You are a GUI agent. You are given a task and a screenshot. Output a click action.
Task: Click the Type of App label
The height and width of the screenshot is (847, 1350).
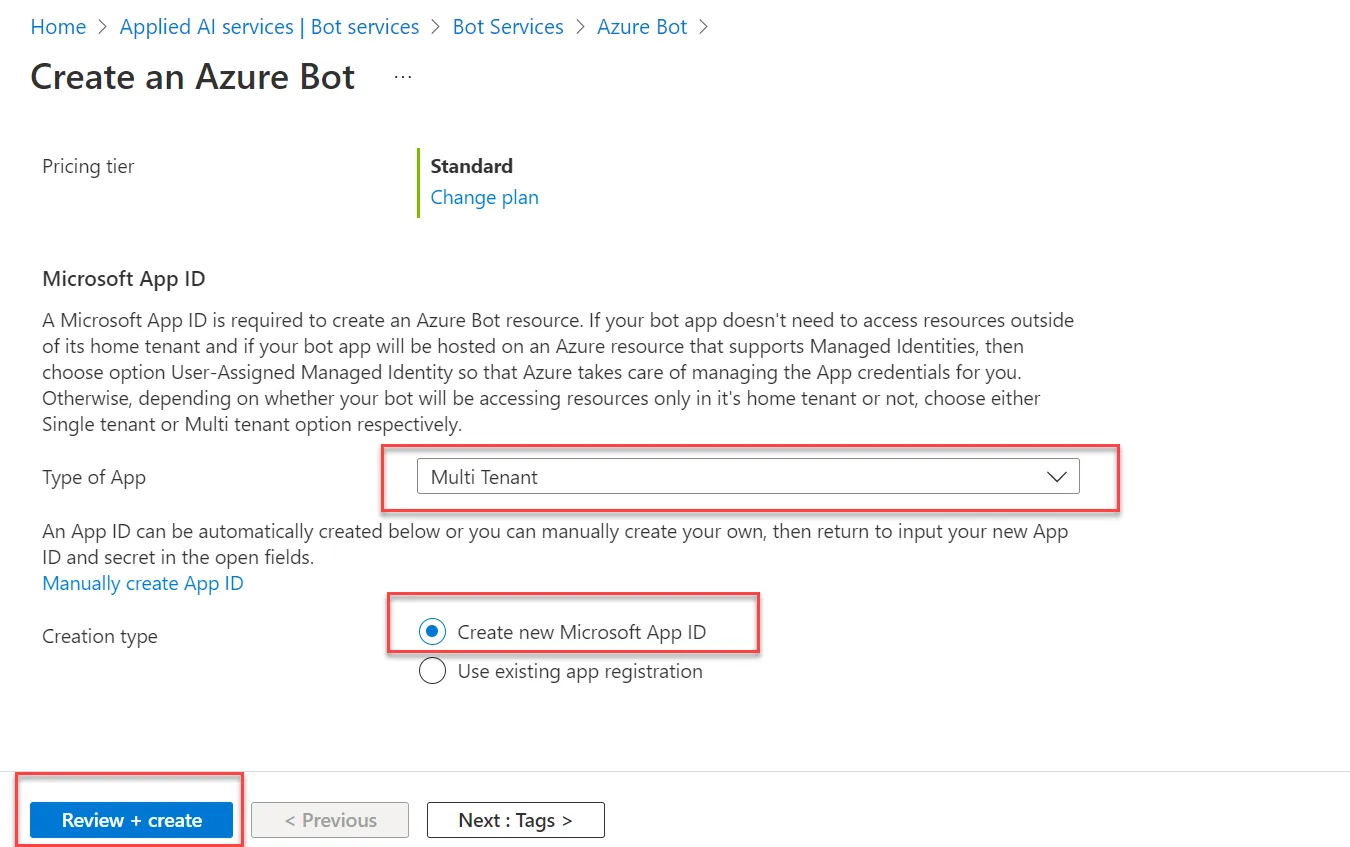tap(94, 477)
